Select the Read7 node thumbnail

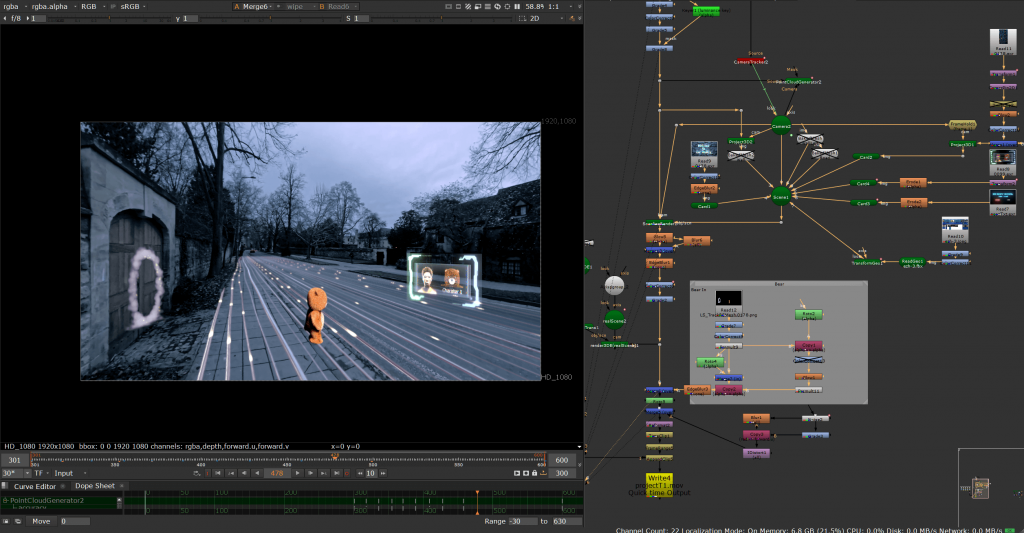point(1003,201)
